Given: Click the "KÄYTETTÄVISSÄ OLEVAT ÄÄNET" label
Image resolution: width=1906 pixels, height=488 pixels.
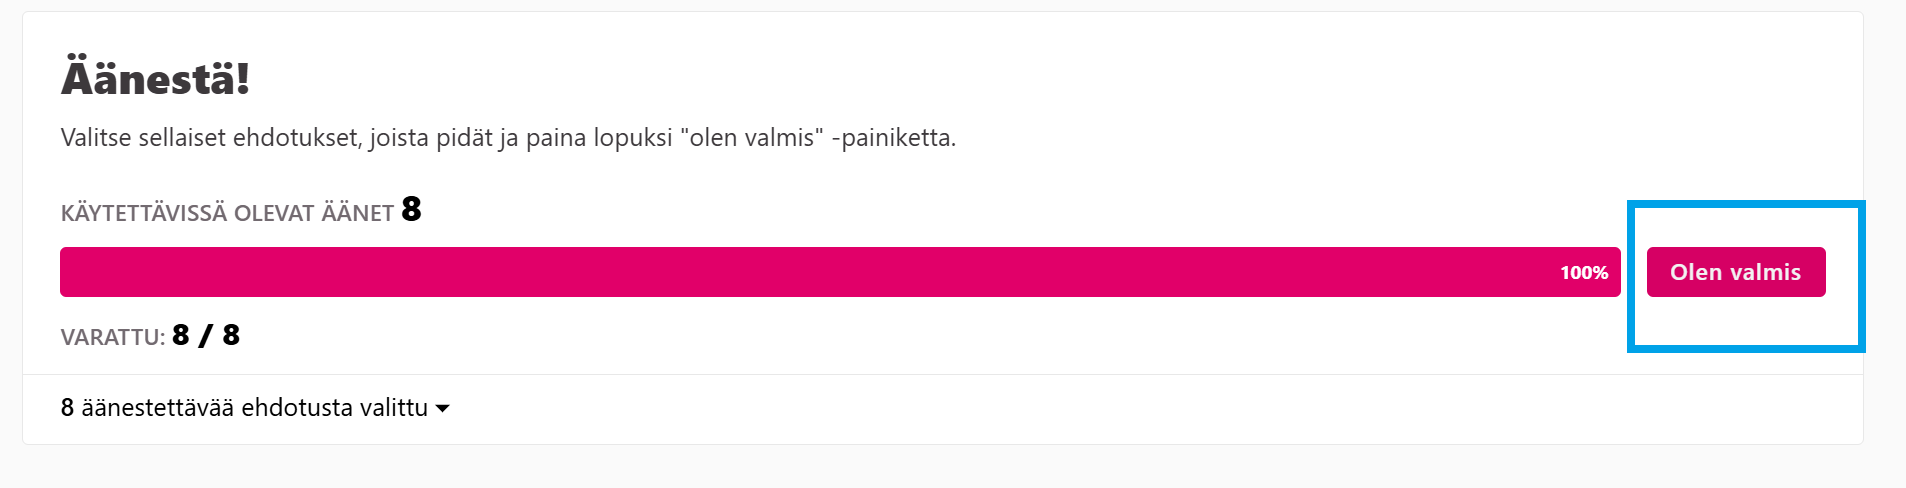Looking at the screenshot, I should [227, 213].
